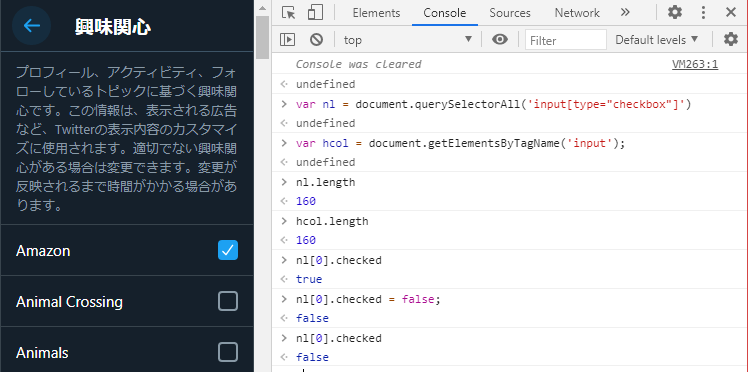Check the Animal Crossing checkbox
Viewport: 748px width, 372px height.
[x=228, y=301]
